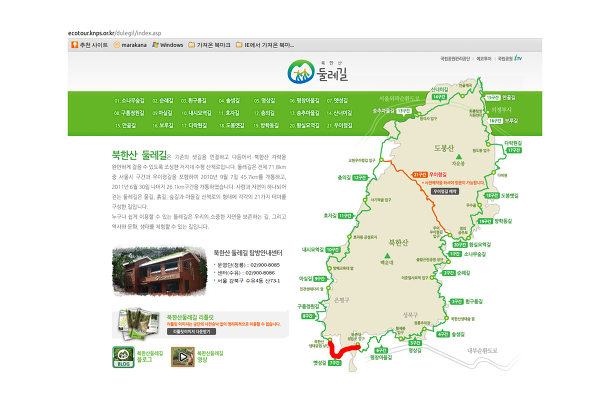Play the 북한산둘레길 영상 video icon
This screenshot has height=408, width=610.
click(x=183, y=357)
